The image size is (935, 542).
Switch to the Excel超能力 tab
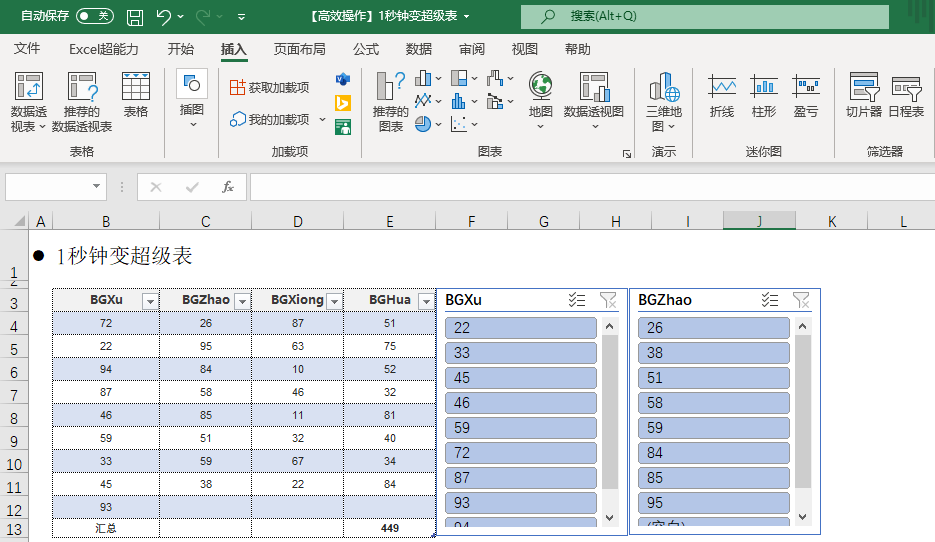pos(104,49)
